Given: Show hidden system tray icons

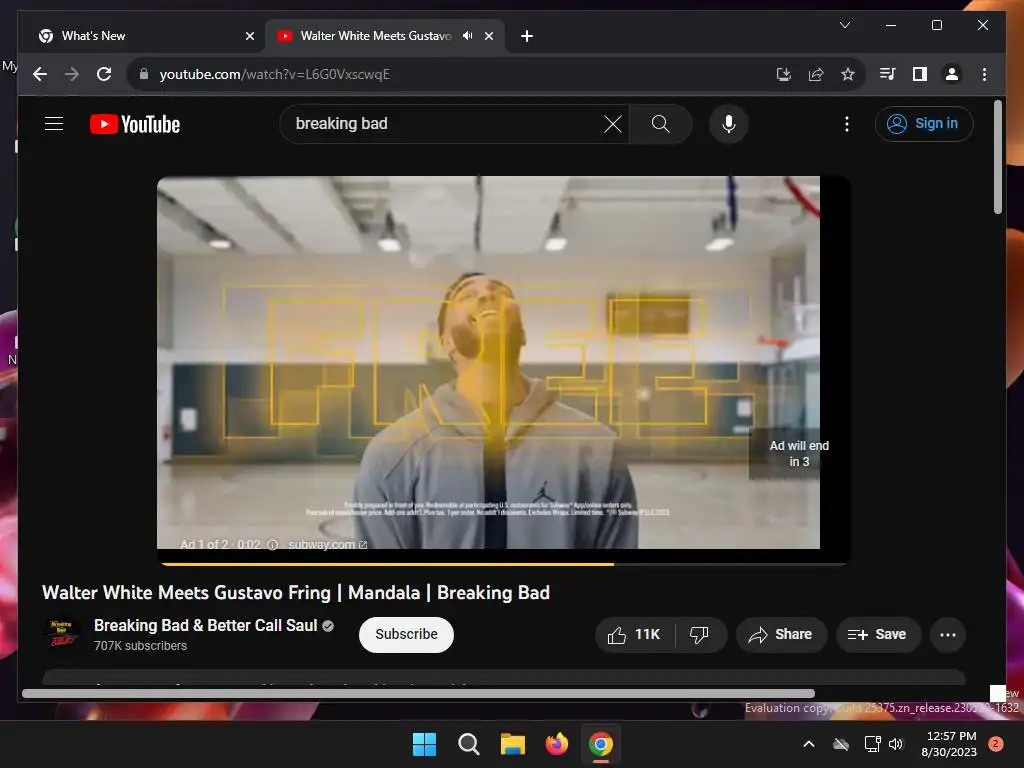Looking at the screenshot, I should (x=808, y=744).
